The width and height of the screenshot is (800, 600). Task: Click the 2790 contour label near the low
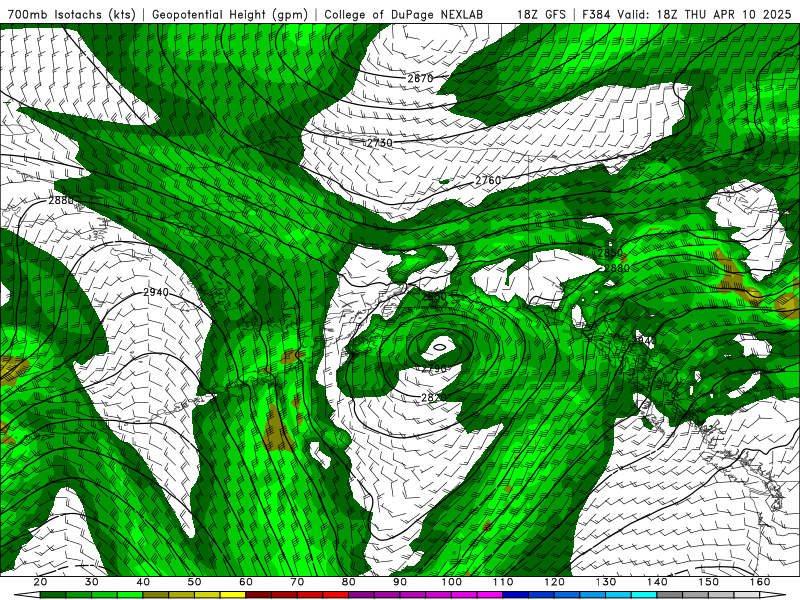tap(434, 368)
